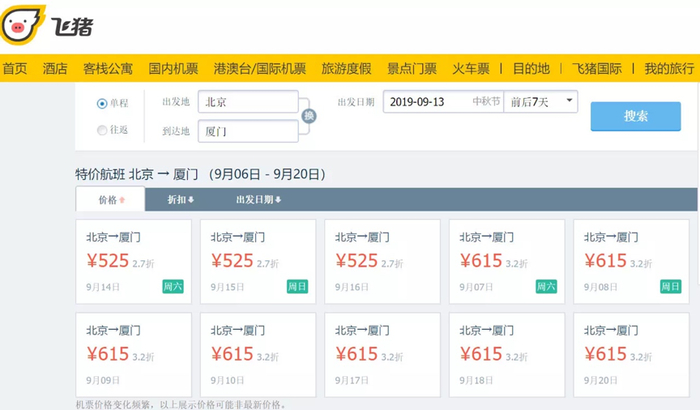Screen dimensions: 700x410
Task: Click the 周六 badge on 9月07日 card
Action: pos(546,286)
